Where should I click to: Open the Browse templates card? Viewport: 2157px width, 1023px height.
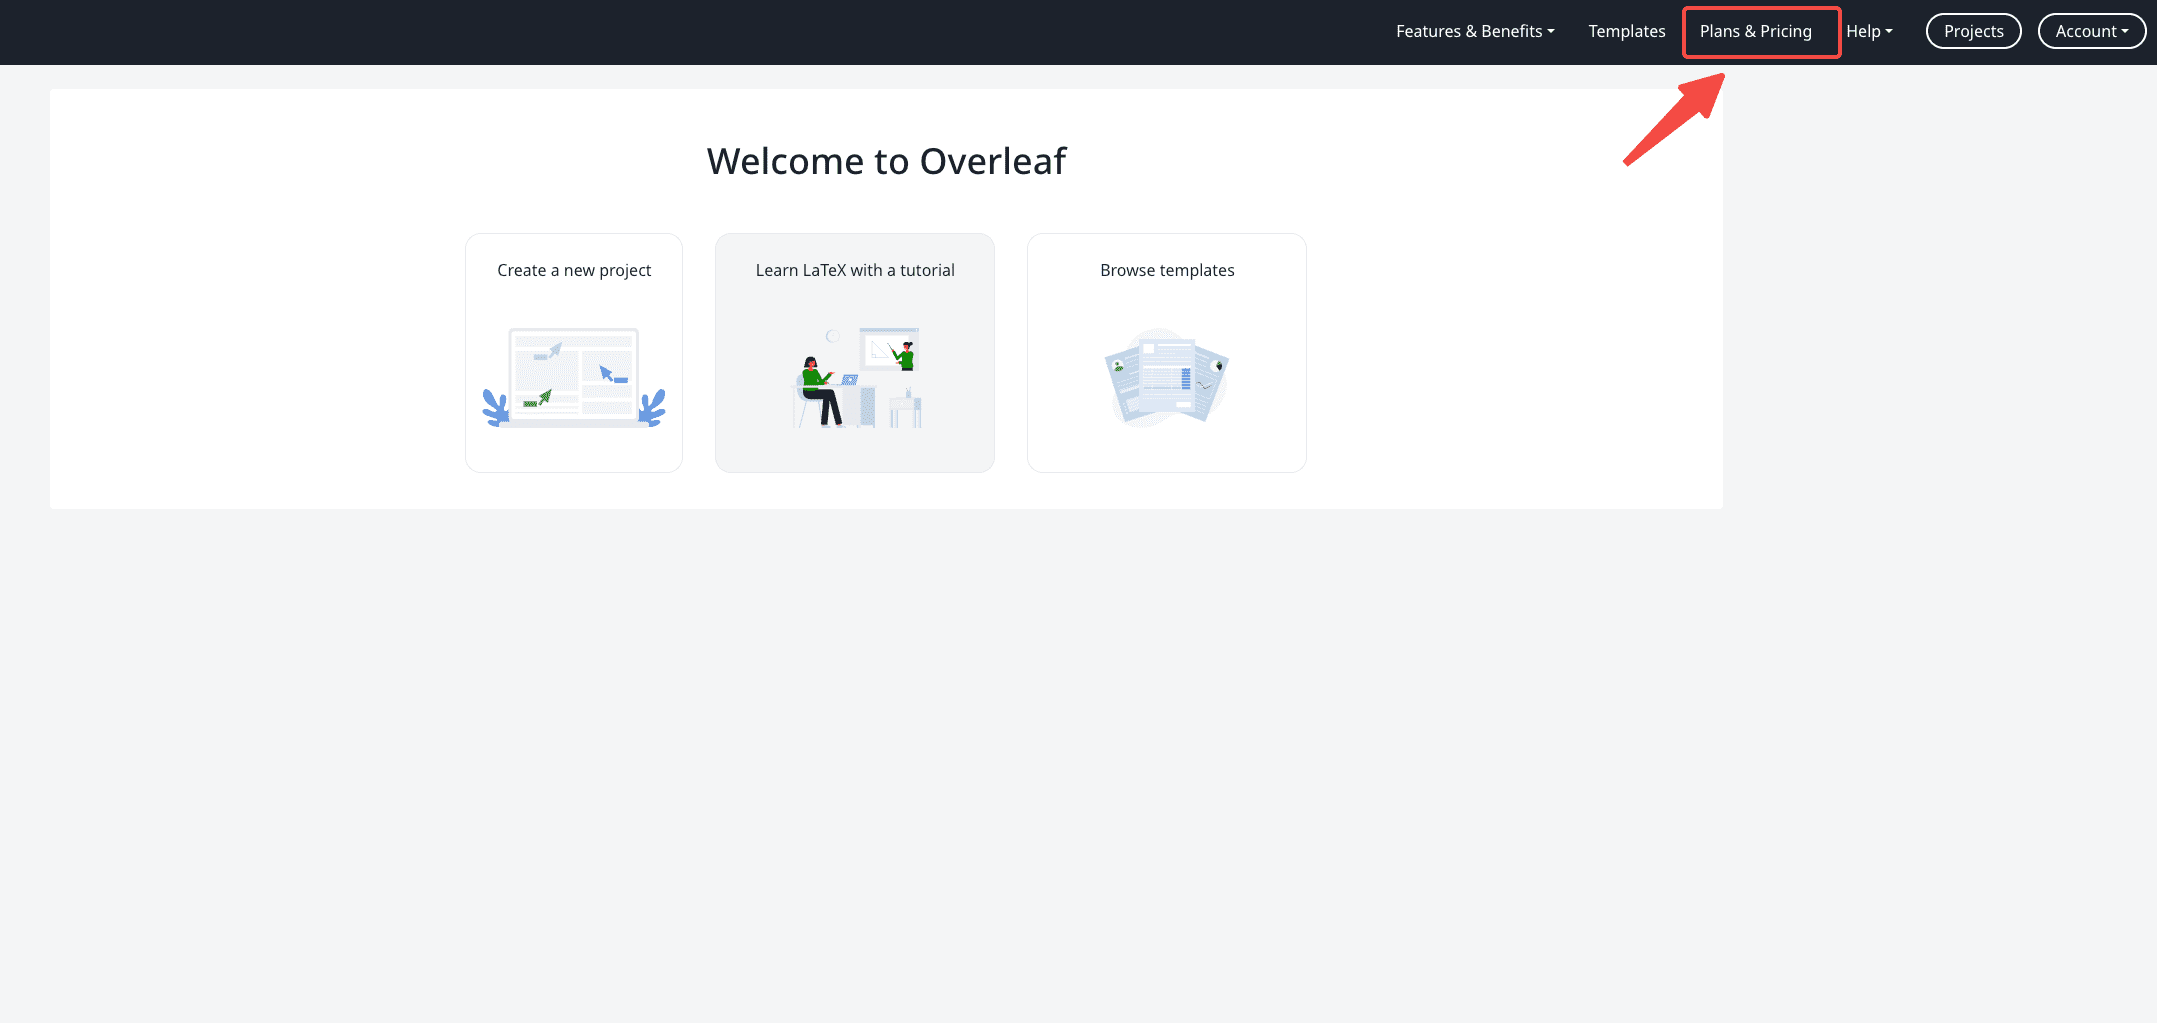[1167, 353]
